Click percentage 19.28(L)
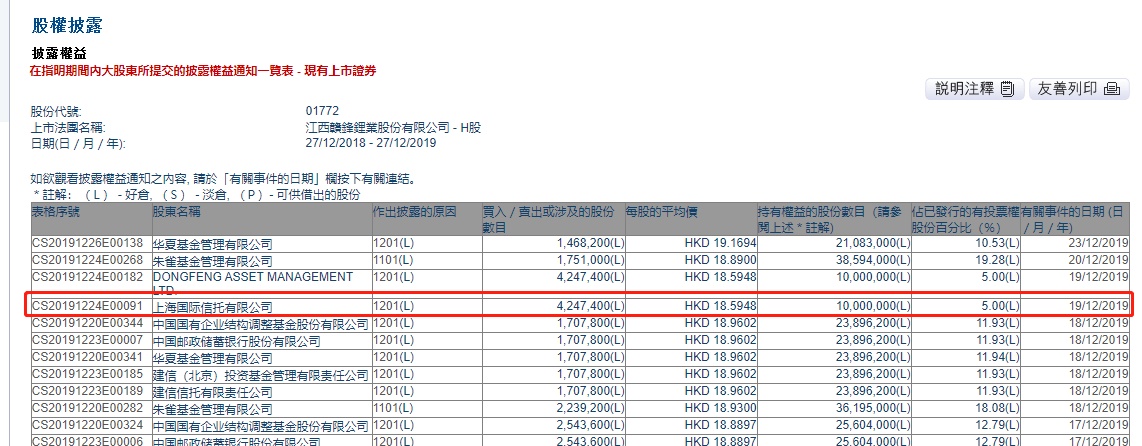 (998, 260)
